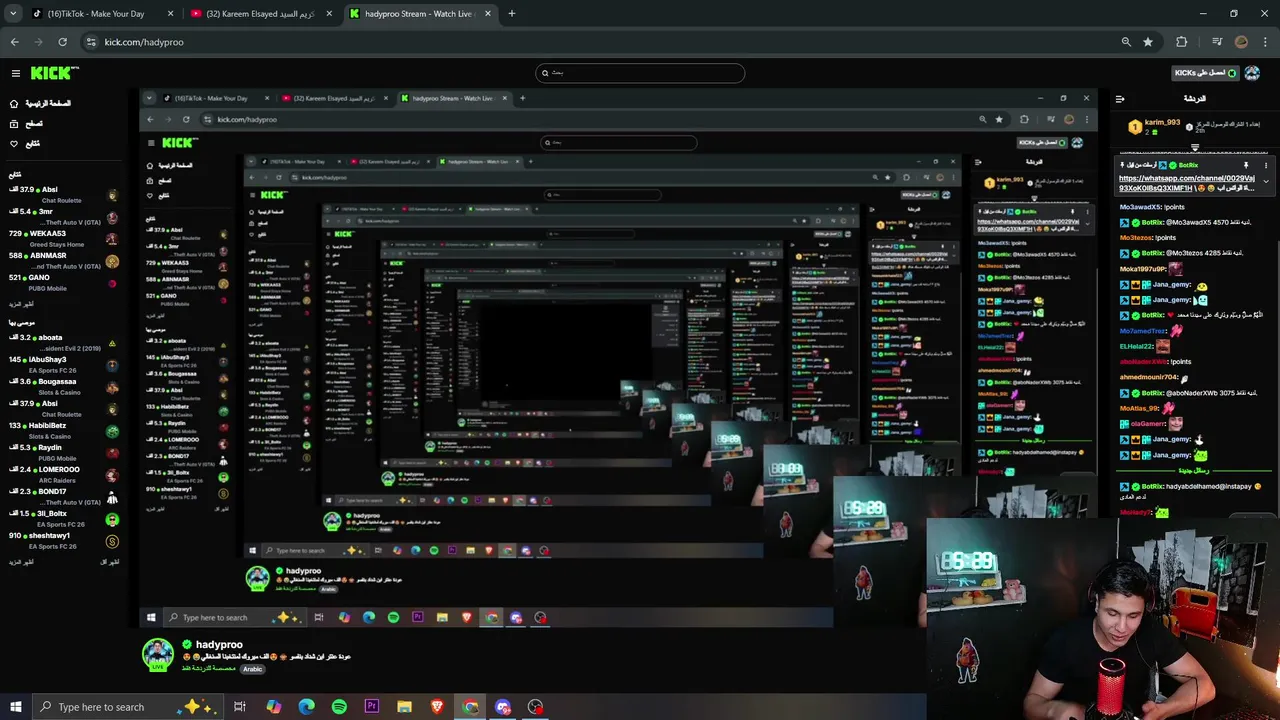Open sheshtawy1 channel in outermost sidebar
1280x720 pixels.
pos(62,540)
